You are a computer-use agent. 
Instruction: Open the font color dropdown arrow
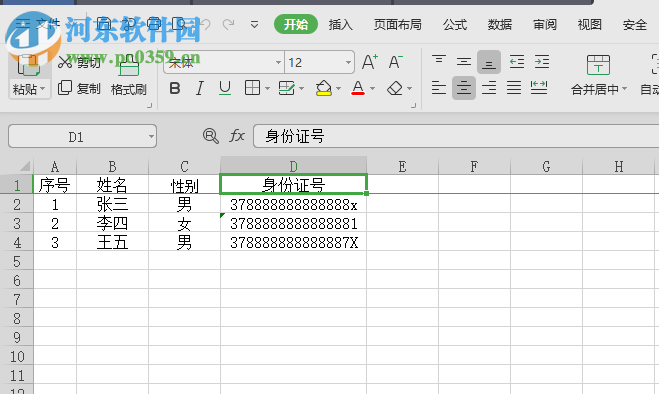372,89
